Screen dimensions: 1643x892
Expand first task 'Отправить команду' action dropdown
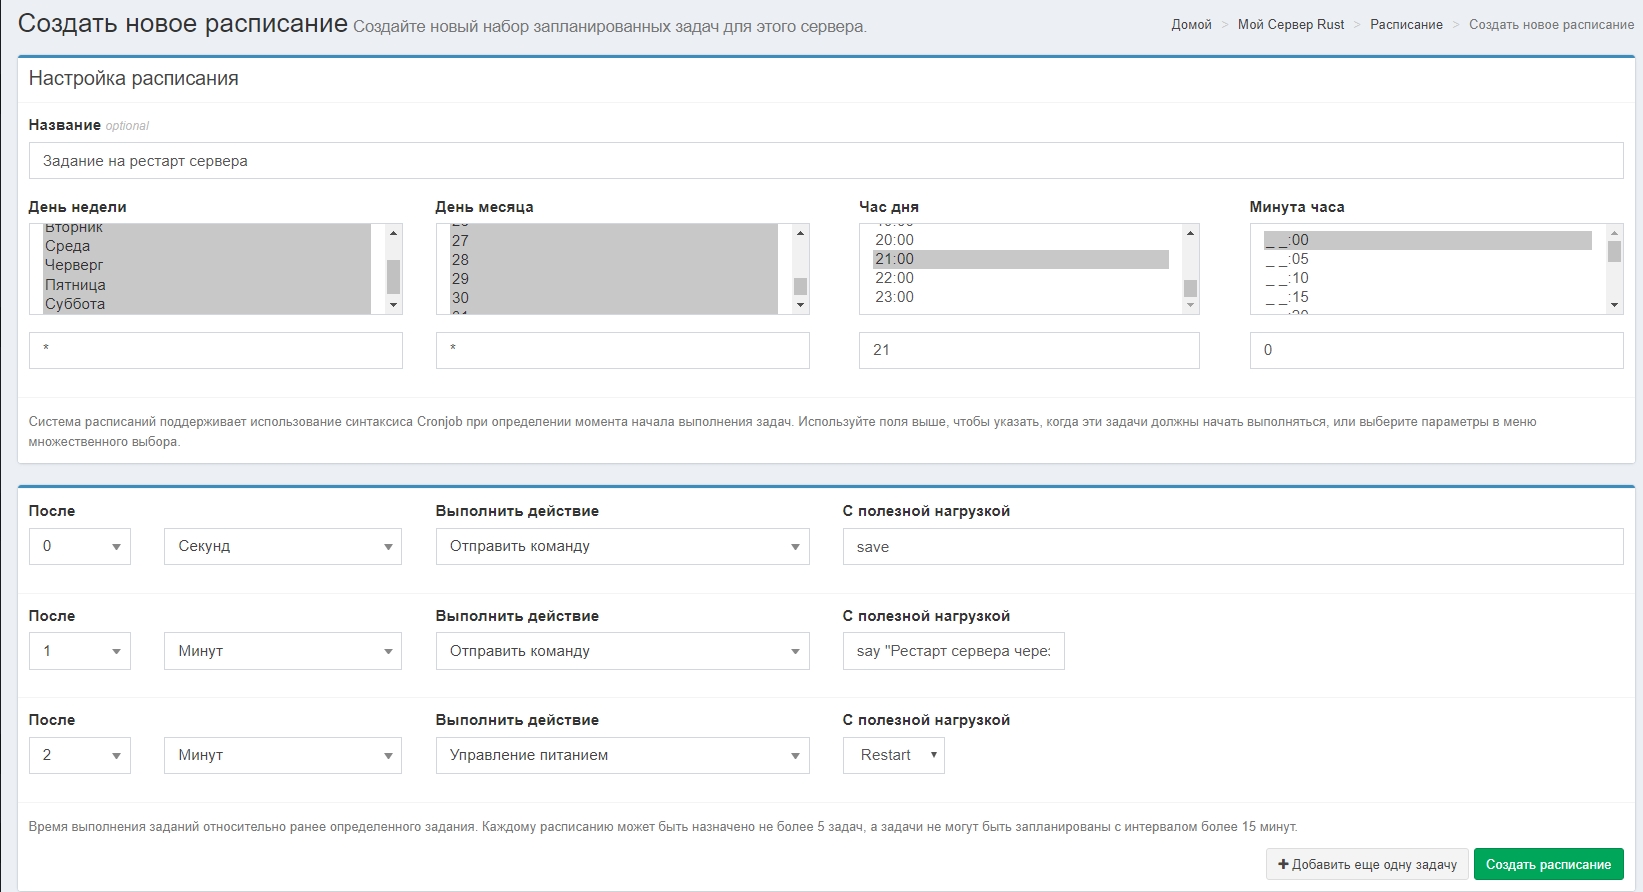pyautogui.click(x=622, y=547)
